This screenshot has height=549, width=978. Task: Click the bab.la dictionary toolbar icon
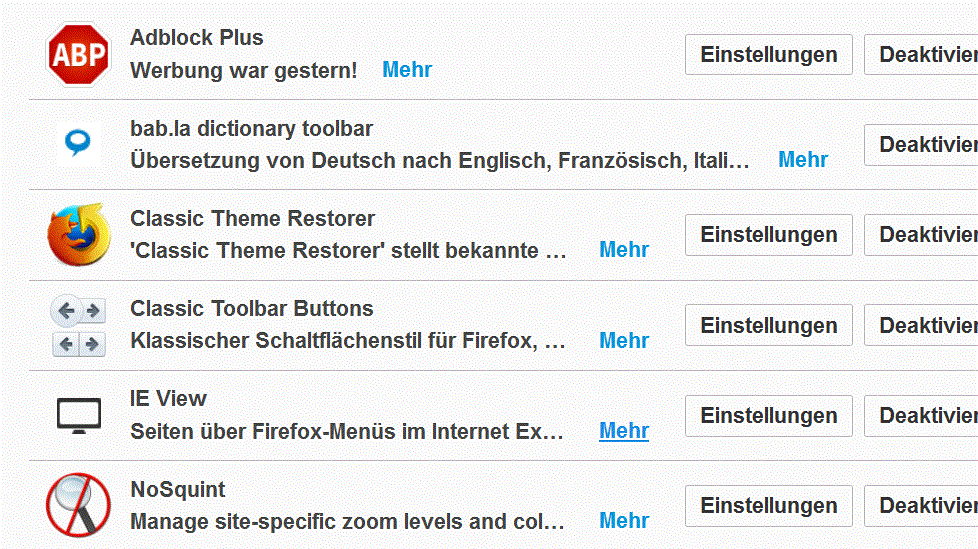[x=78, y=143]
